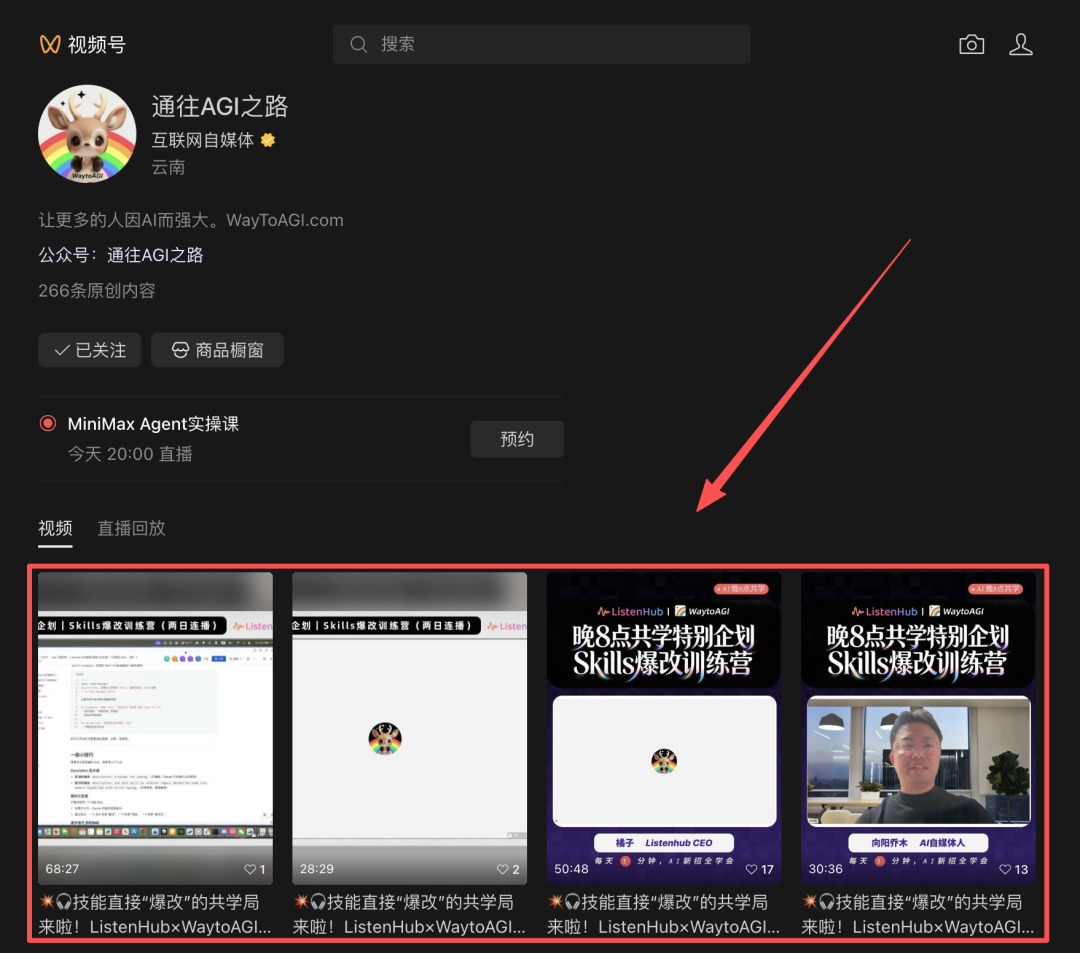Open the 28:29 video thumbnail

pos(409,714)
